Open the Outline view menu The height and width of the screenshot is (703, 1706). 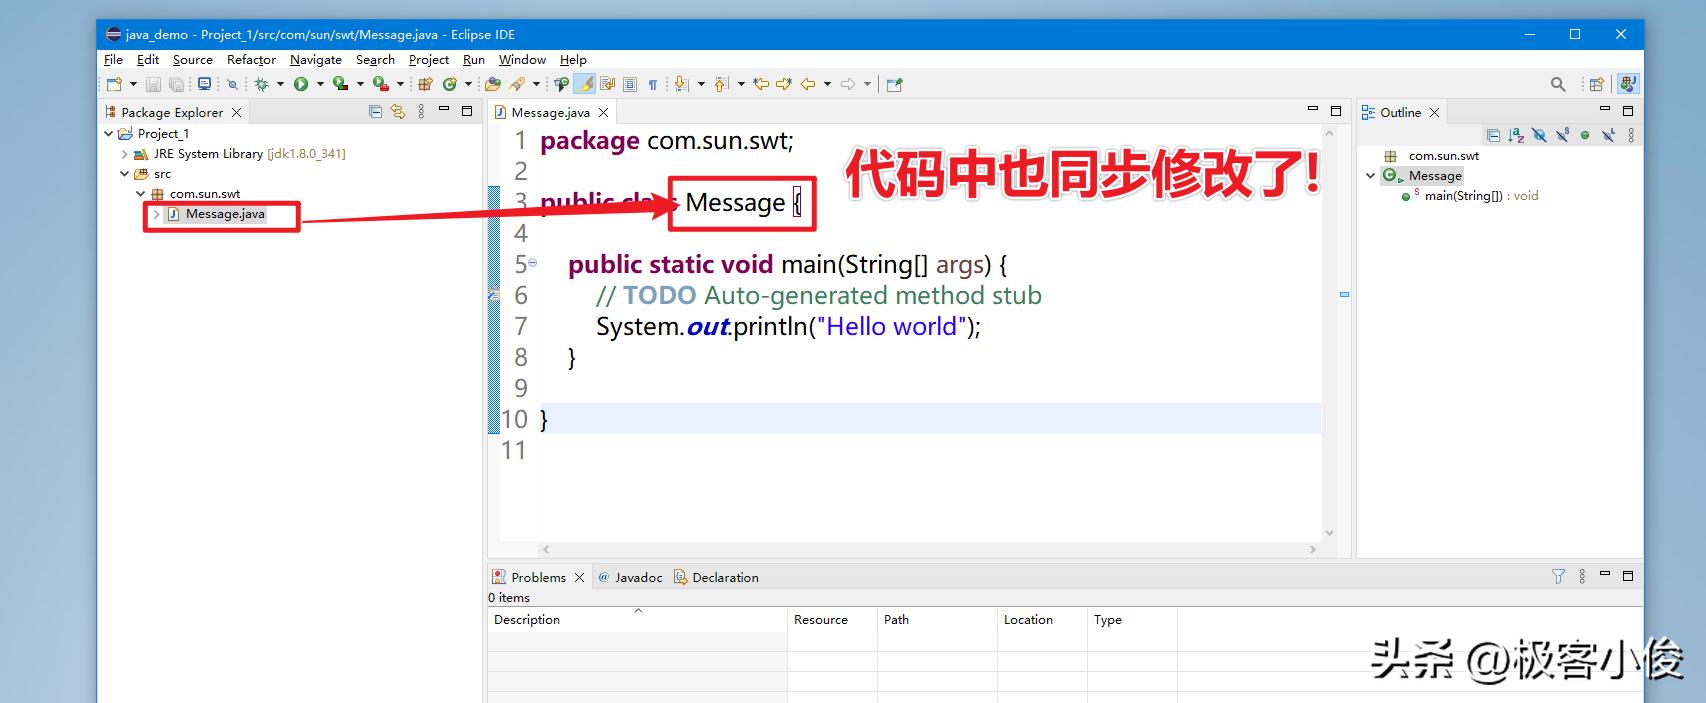[1631, 135]
